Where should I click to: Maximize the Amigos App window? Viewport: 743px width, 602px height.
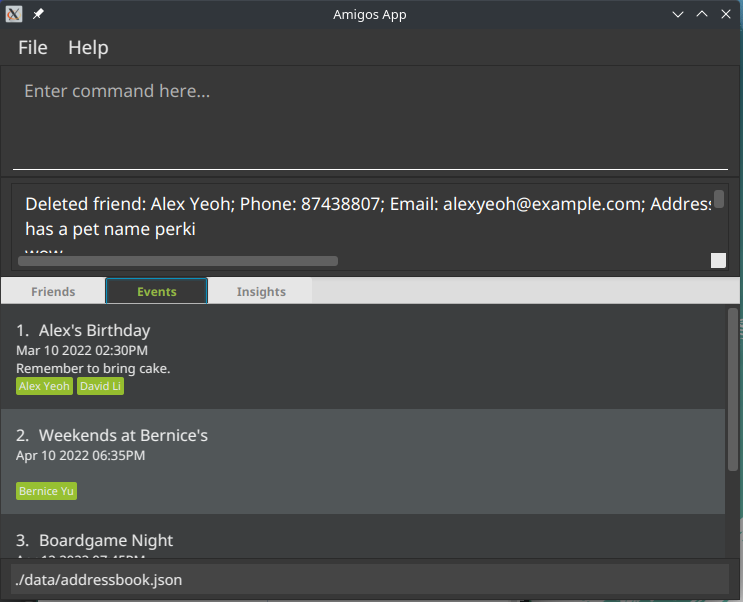coord(702,14)
